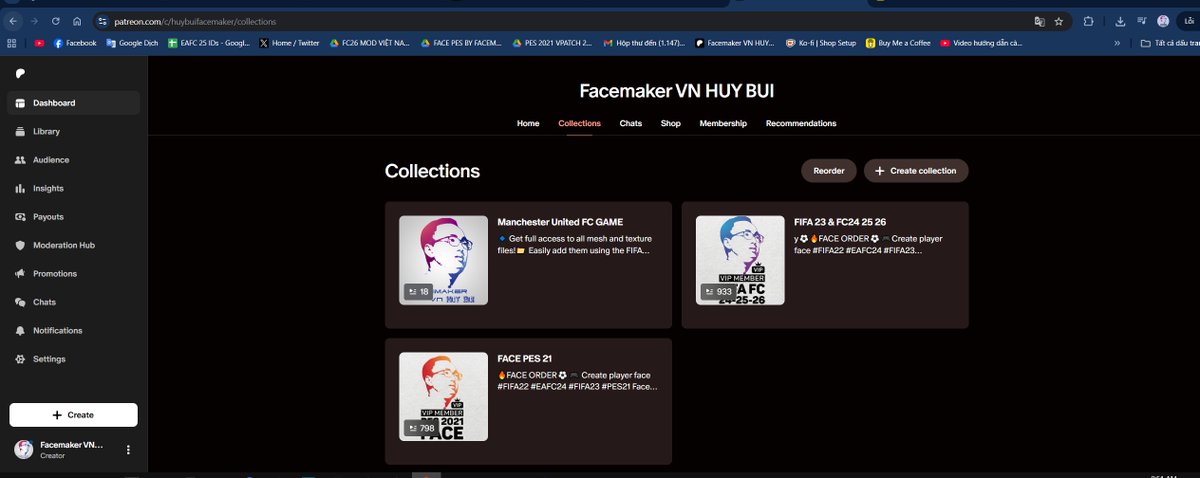
Task: Switch to the Home tab
Action: point(528,123)
